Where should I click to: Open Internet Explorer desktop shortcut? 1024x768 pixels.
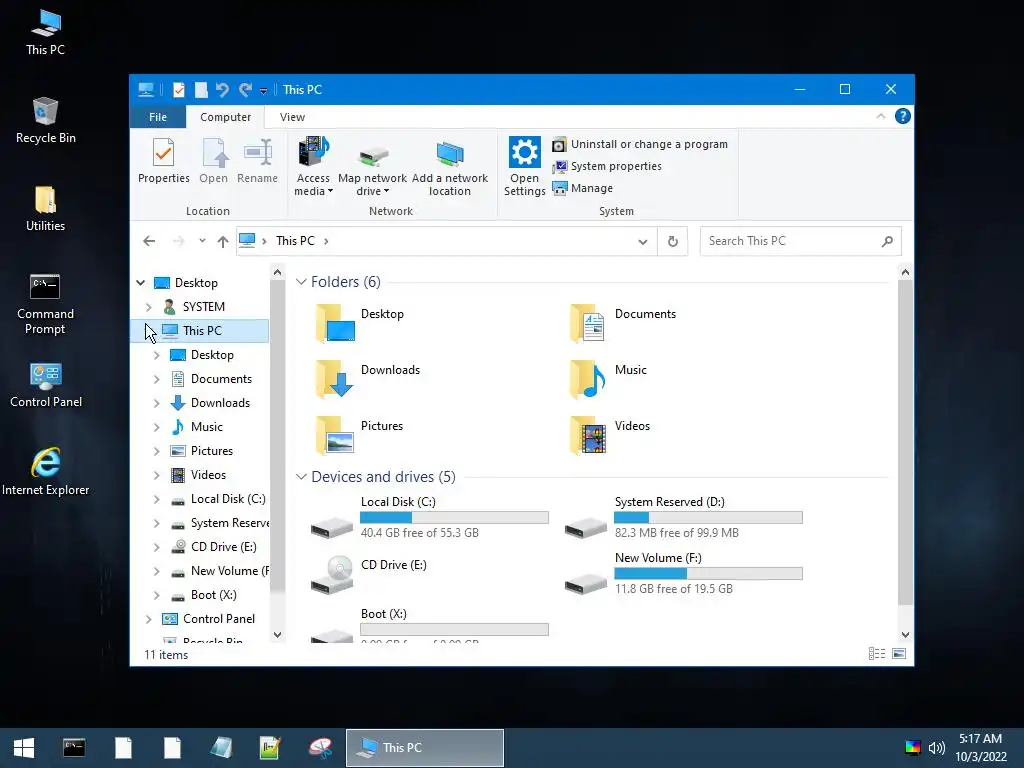46,472
